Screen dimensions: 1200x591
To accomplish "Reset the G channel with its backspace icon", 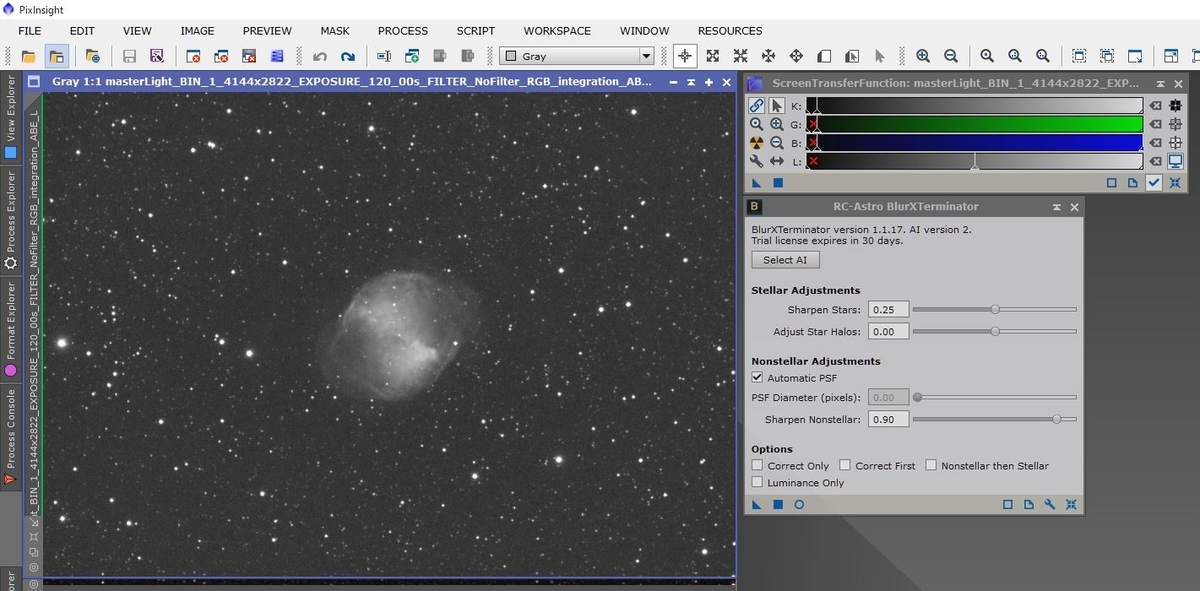I will tap(1156, 124).
